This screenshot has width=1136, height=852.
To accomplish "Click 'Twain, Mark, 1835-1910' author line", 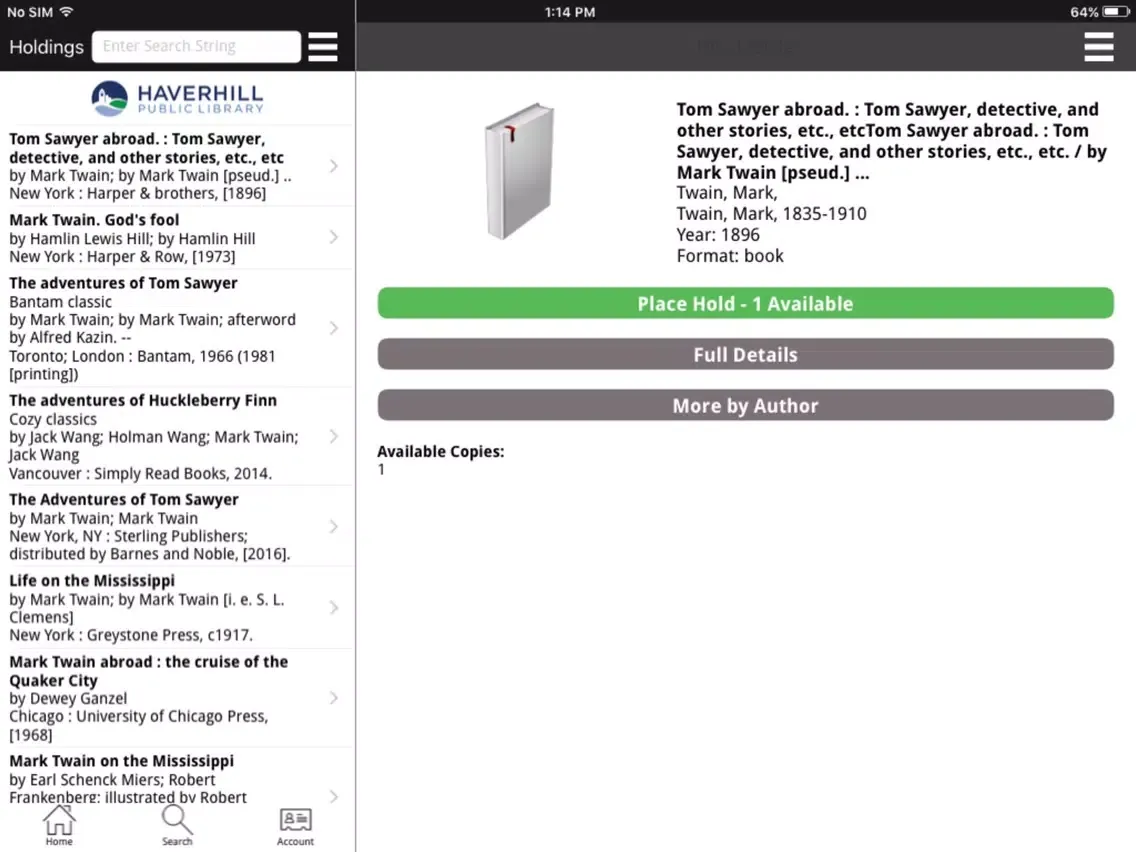I will 772,214.
